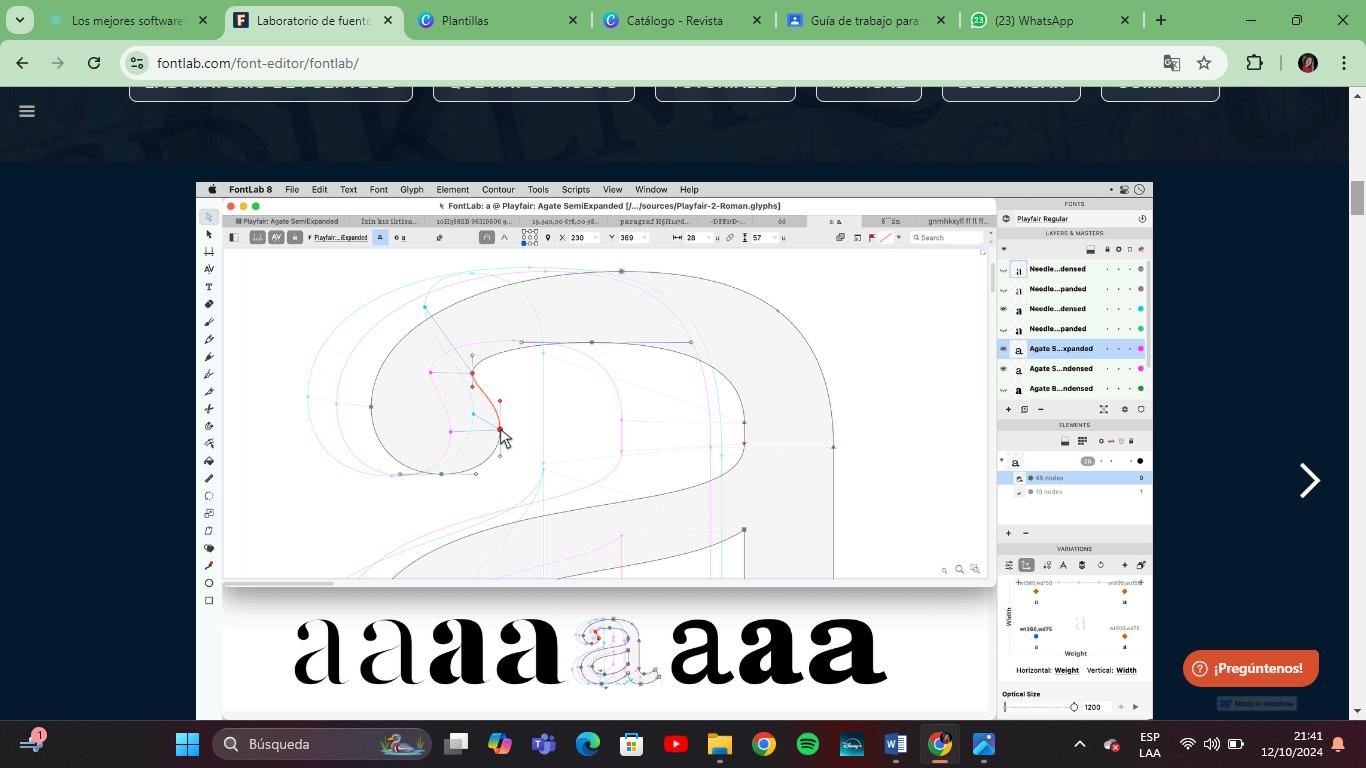Click the remove layer minus icon
Screen dimensions: 1366x768
click(x=1040, y=409)
